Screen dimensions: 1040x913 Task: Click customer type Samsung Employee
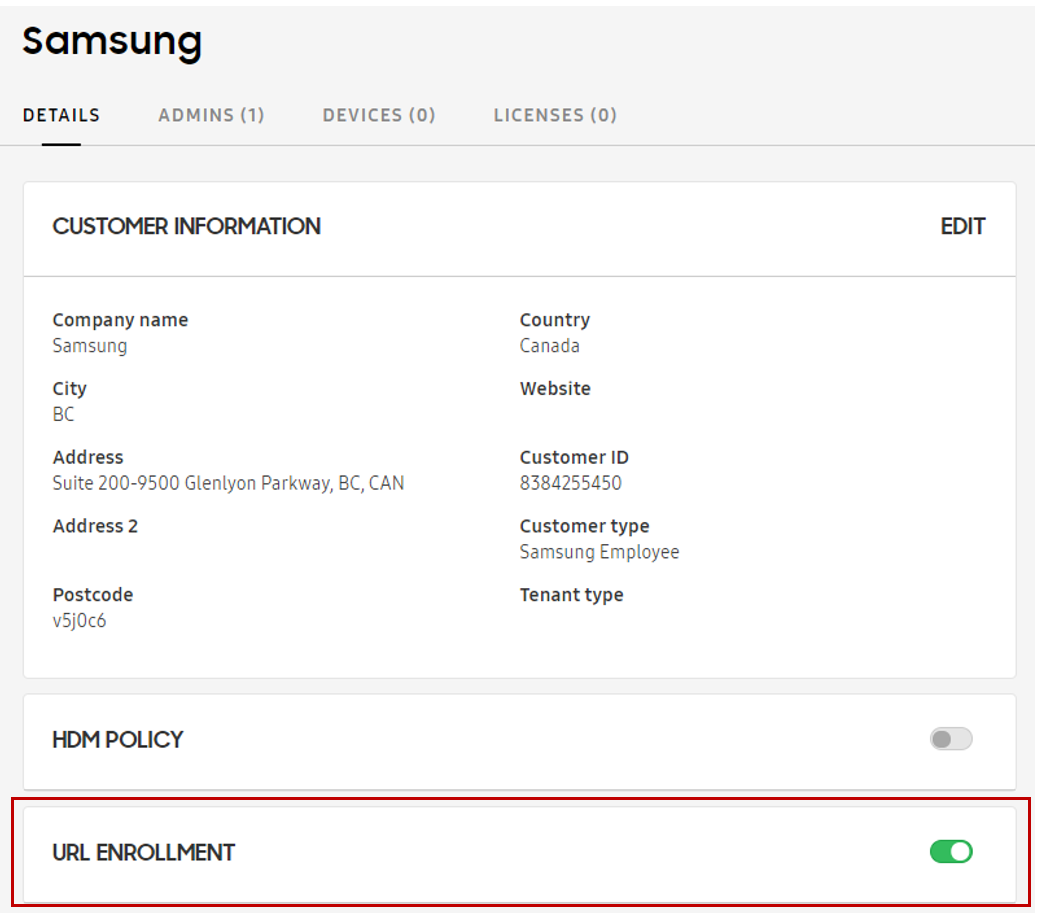[x=599, y=552]
